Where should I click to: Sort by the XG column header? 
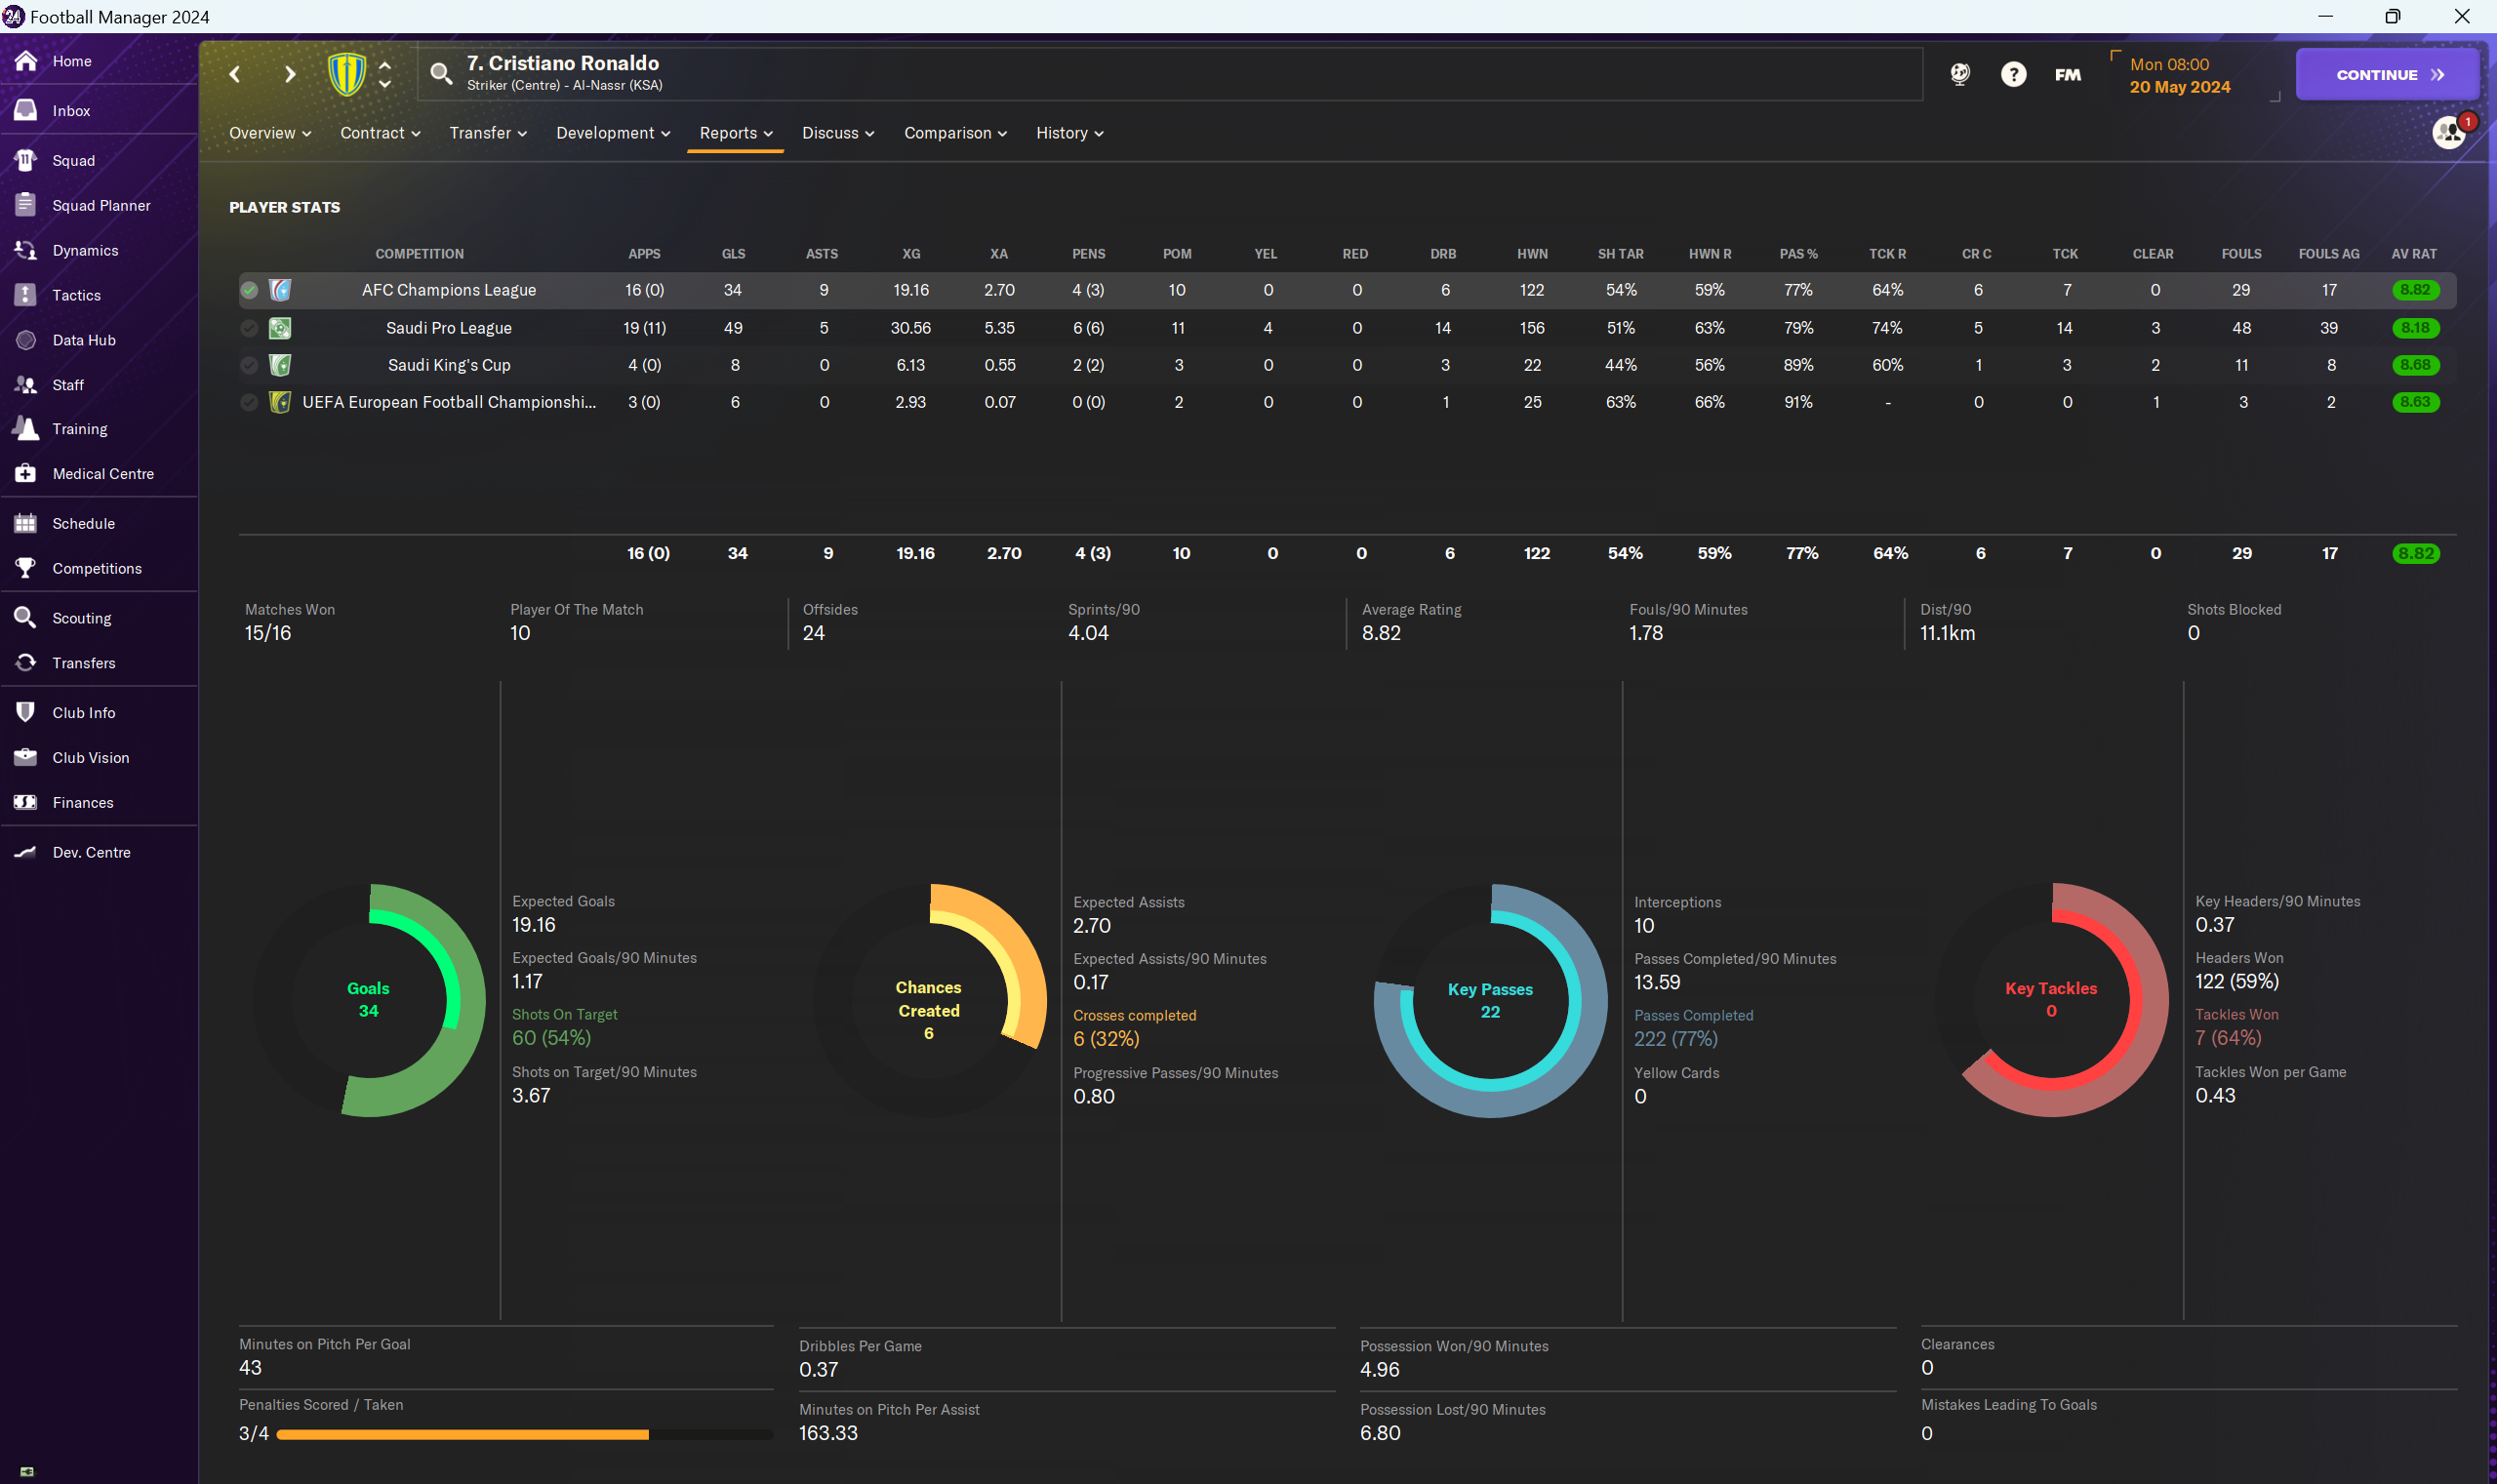tap(911, 254)
